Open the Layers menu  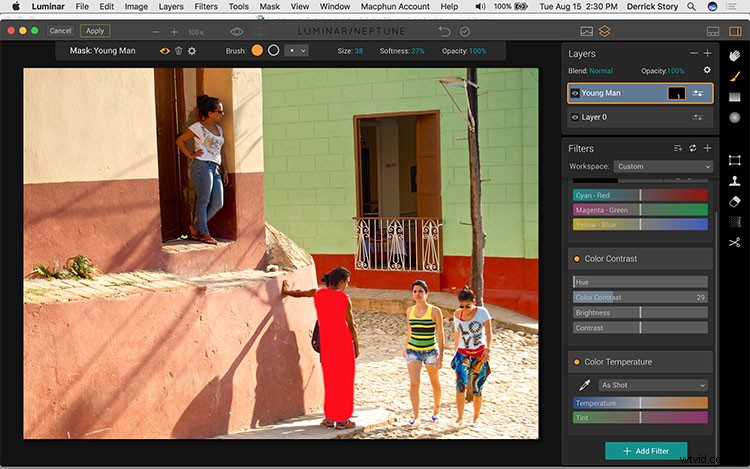171,7
